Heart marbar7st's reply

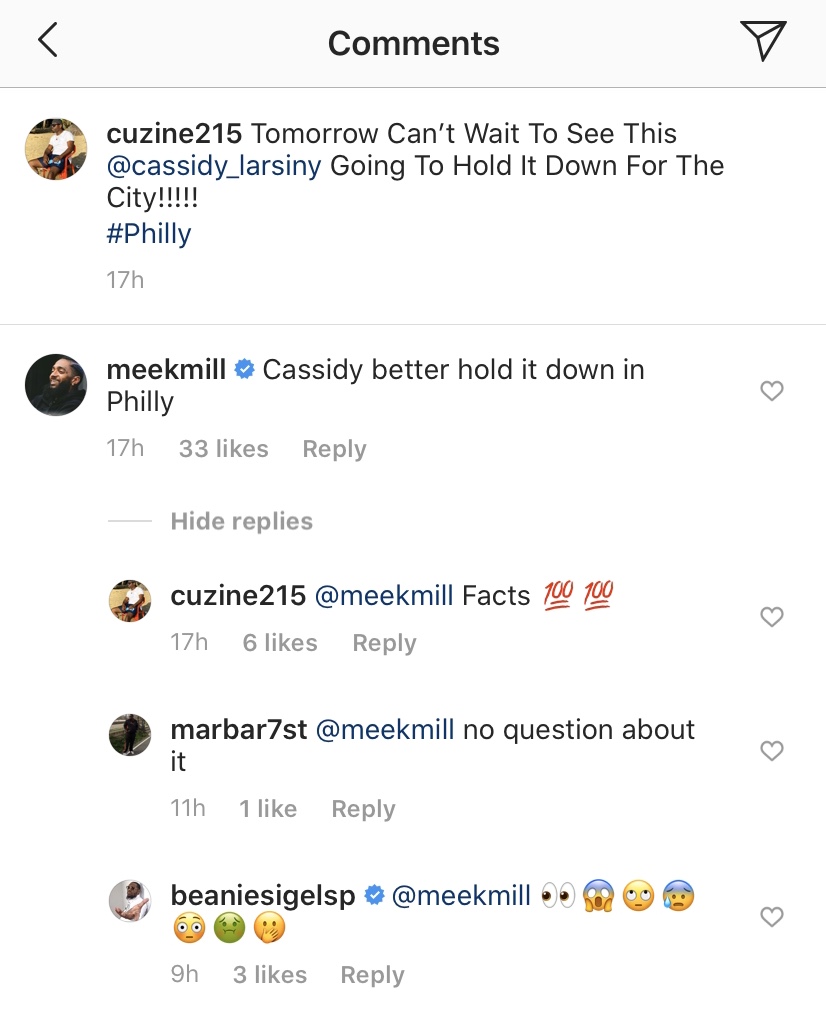[x=771, y=750]
